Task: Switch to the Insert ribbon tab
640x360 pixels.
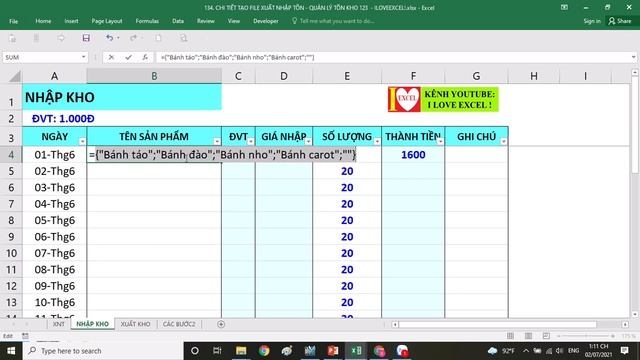Action: tap(71, 21)
